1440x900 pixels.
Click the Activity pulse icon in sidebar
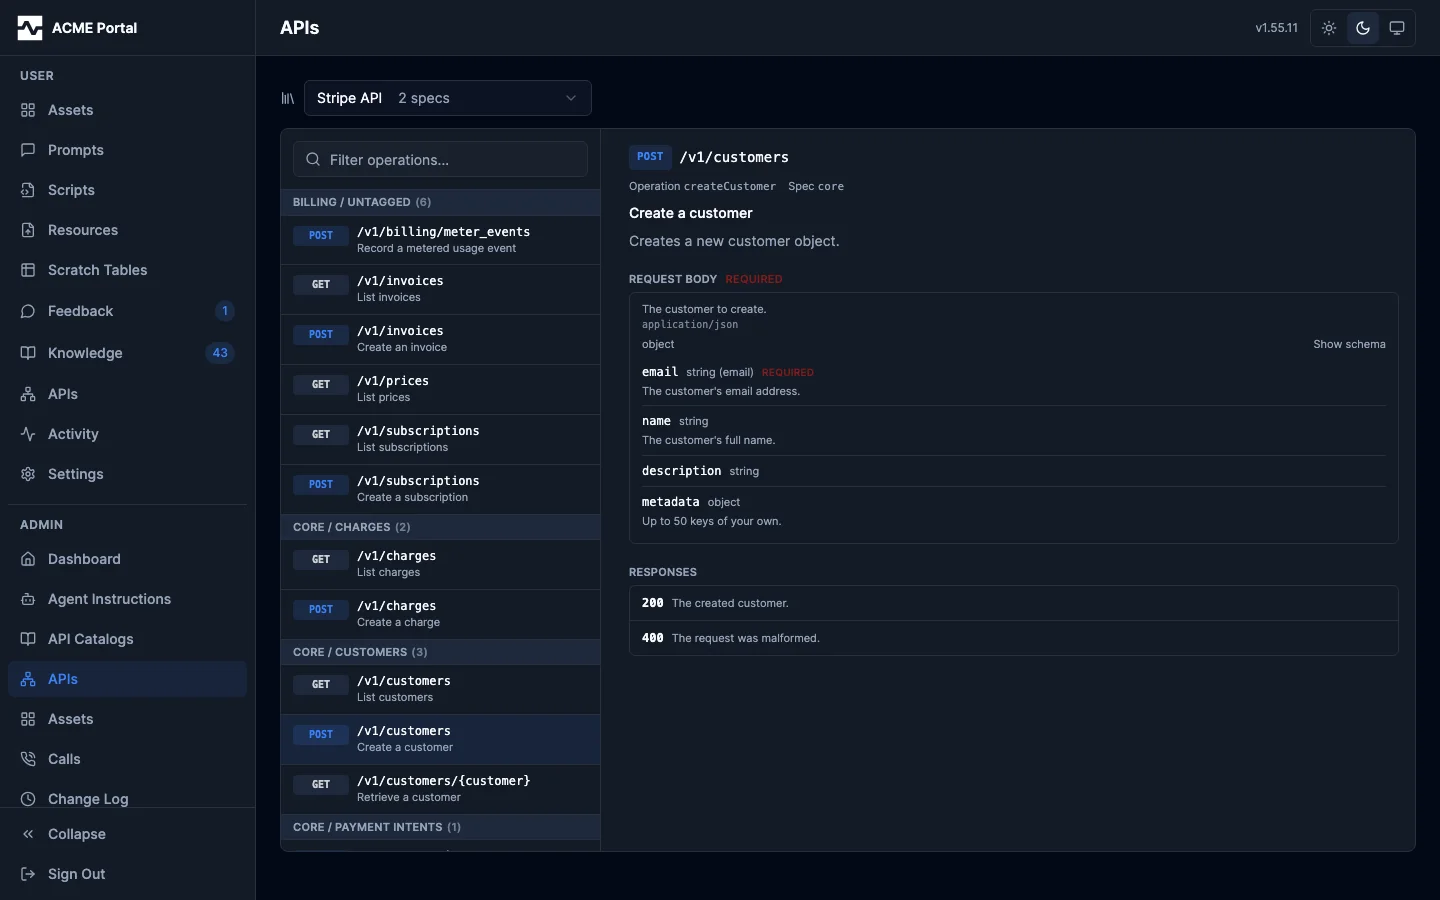coord(28,434)
